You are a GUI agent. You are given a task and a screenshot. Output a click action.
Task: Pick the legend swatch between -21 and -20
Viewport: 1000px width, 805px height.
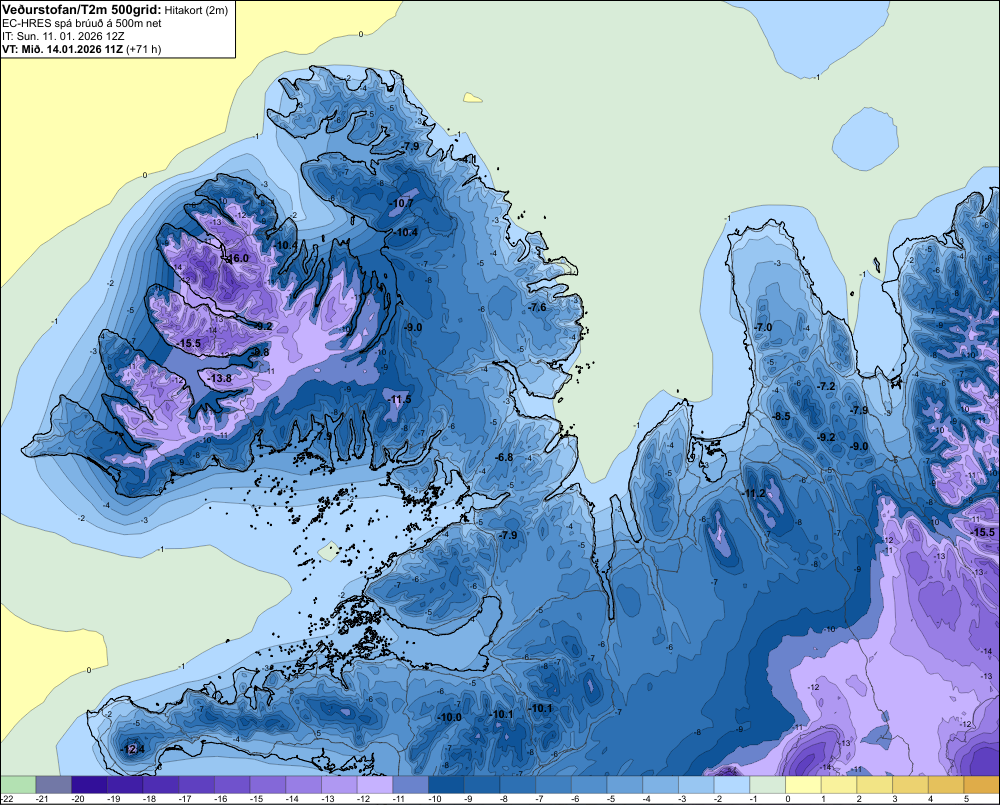coord(54,785)
